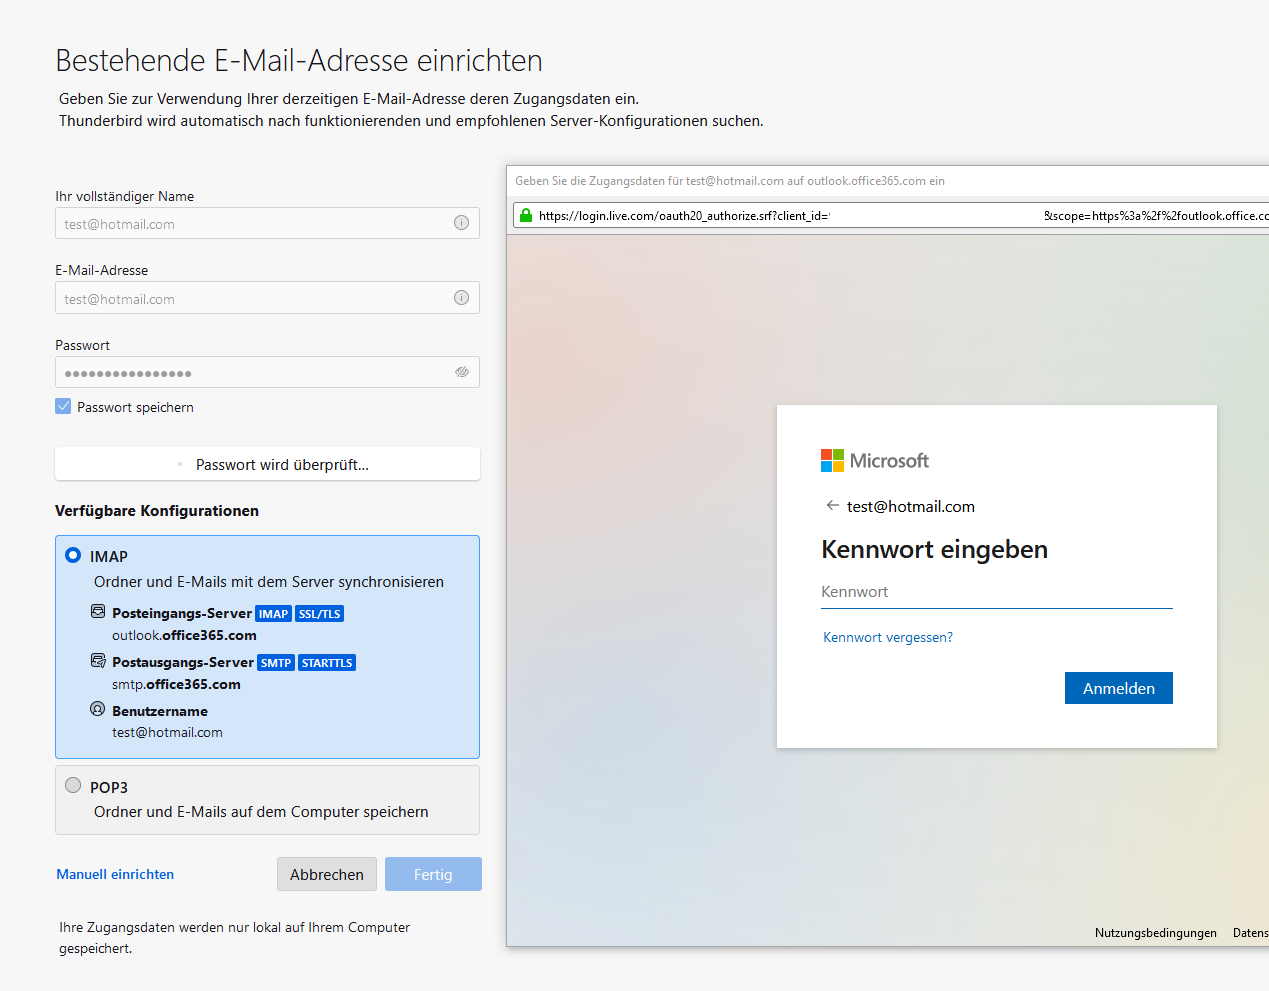Click the SMTP protocol badge

(x=276, y=663)
